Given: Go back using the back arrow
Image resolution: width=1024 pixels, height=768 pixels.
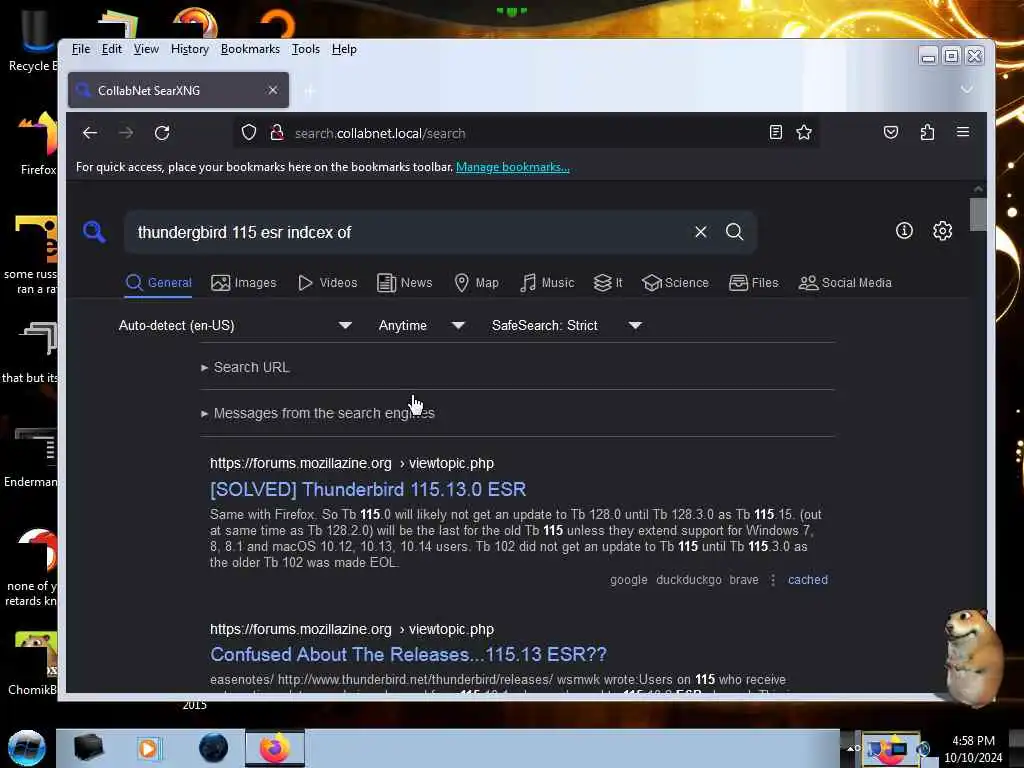Looking at the screenshot, I should click(x=90, y=133).
